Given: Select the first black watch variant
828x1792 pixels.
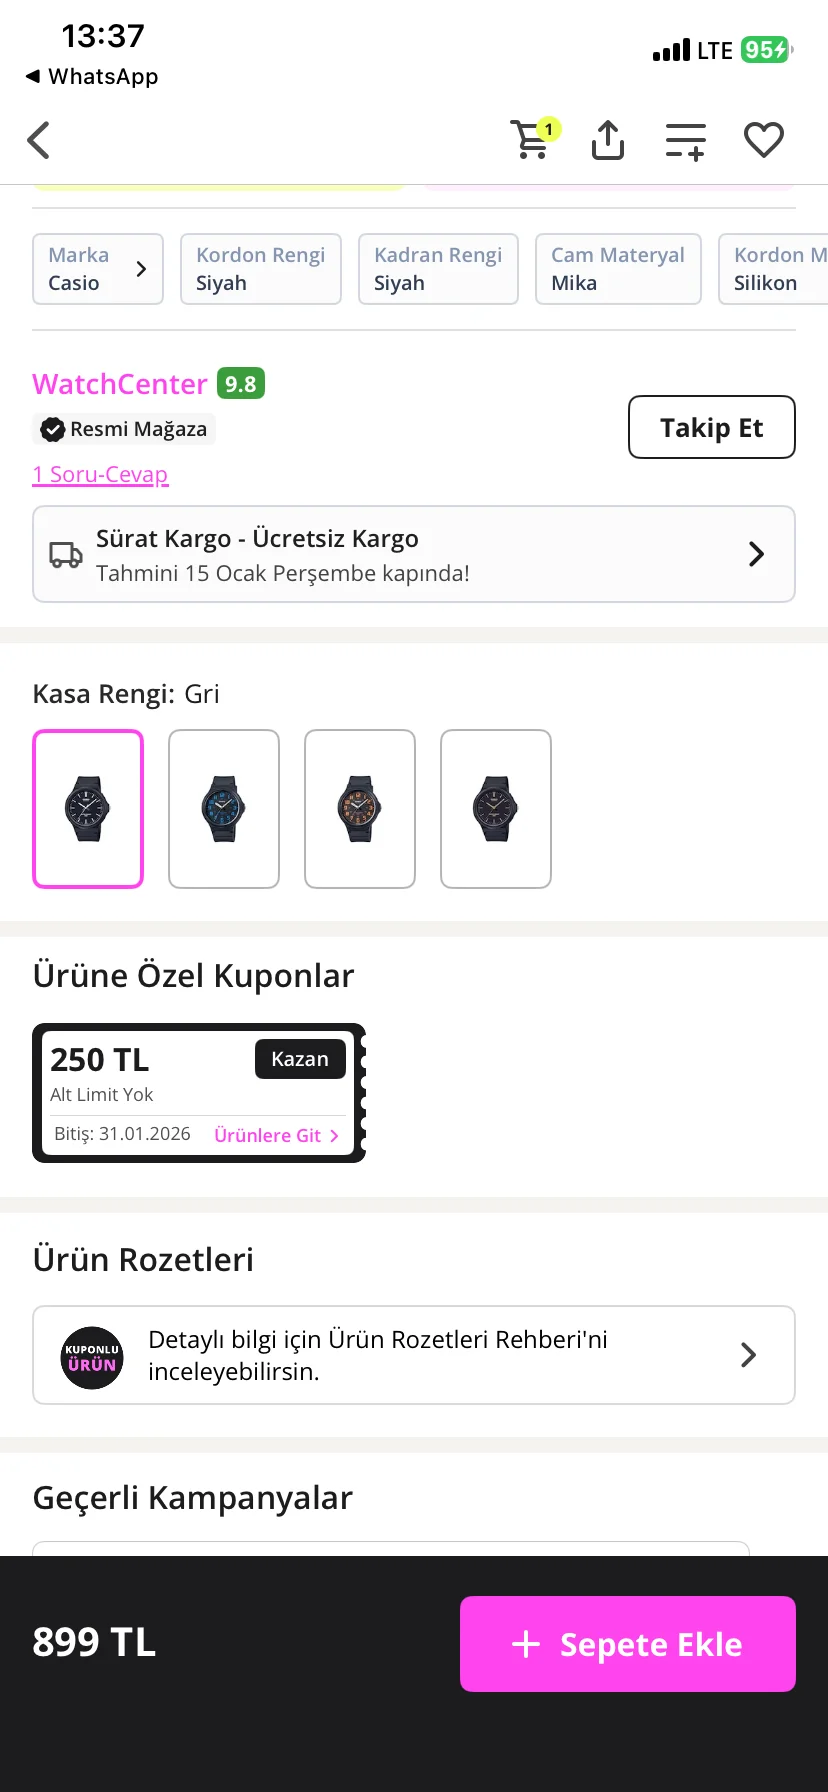Looking at the screenshot, I should pos(88,809).
